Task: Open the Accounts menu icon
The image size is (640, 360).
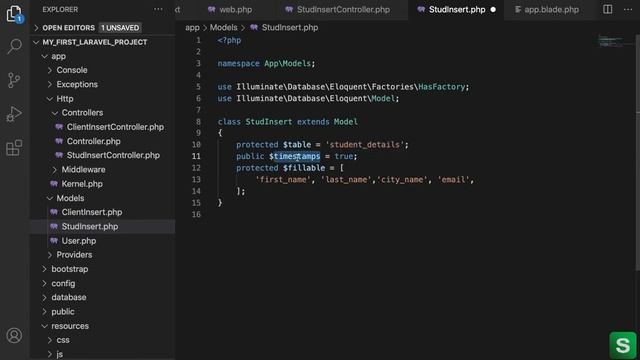Action: click(14, 336)
